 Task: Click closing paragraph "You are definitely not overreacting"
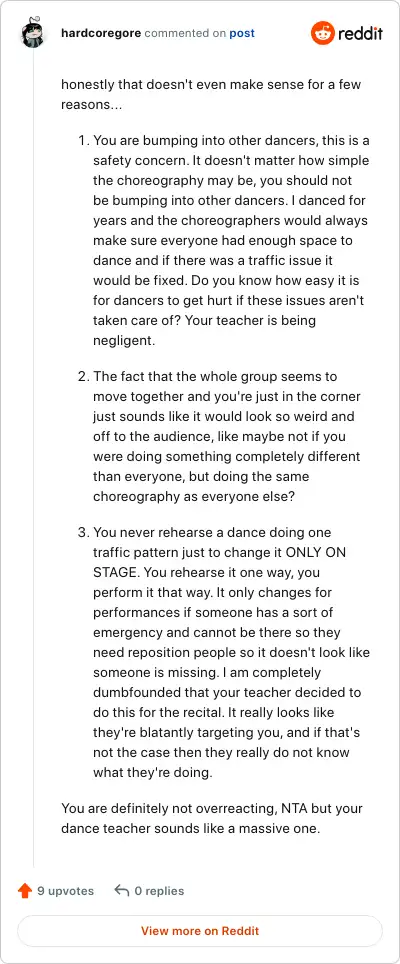[212, 818]
